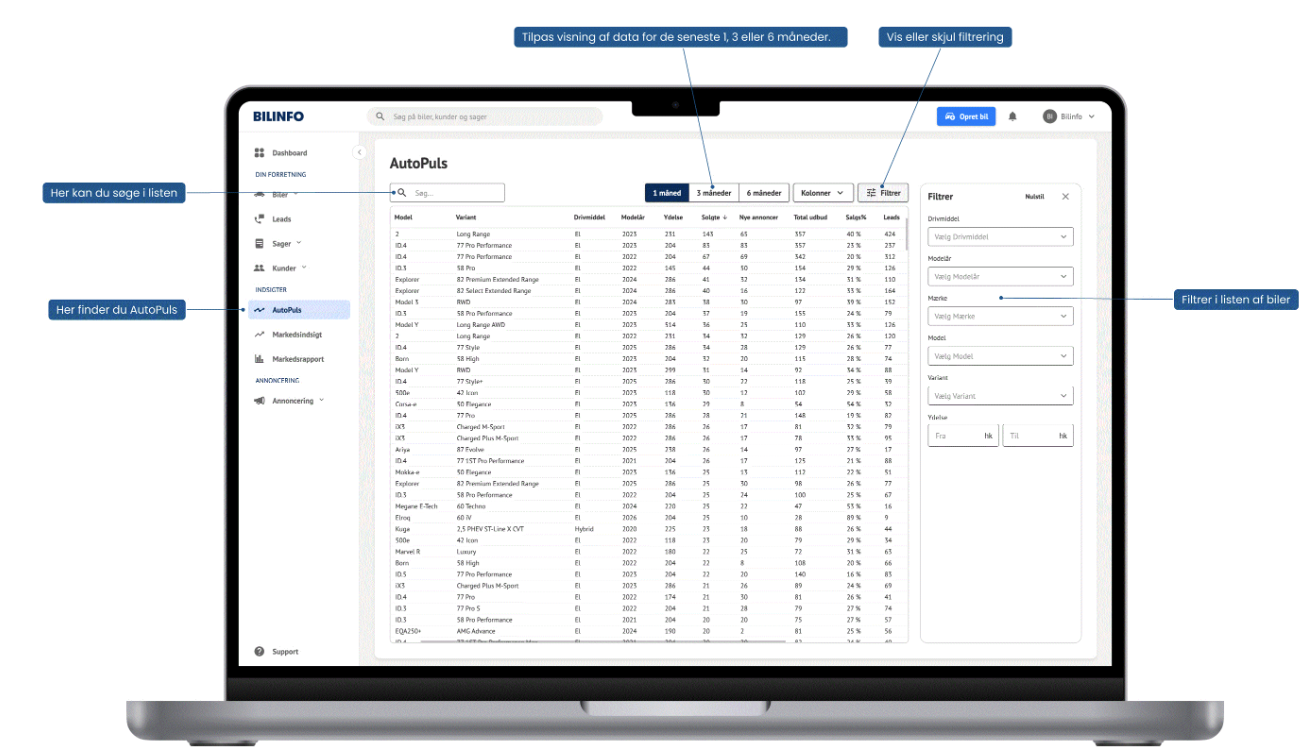
Task: Click the top search field for biler, kunder og sager
Action: point(485,116)
